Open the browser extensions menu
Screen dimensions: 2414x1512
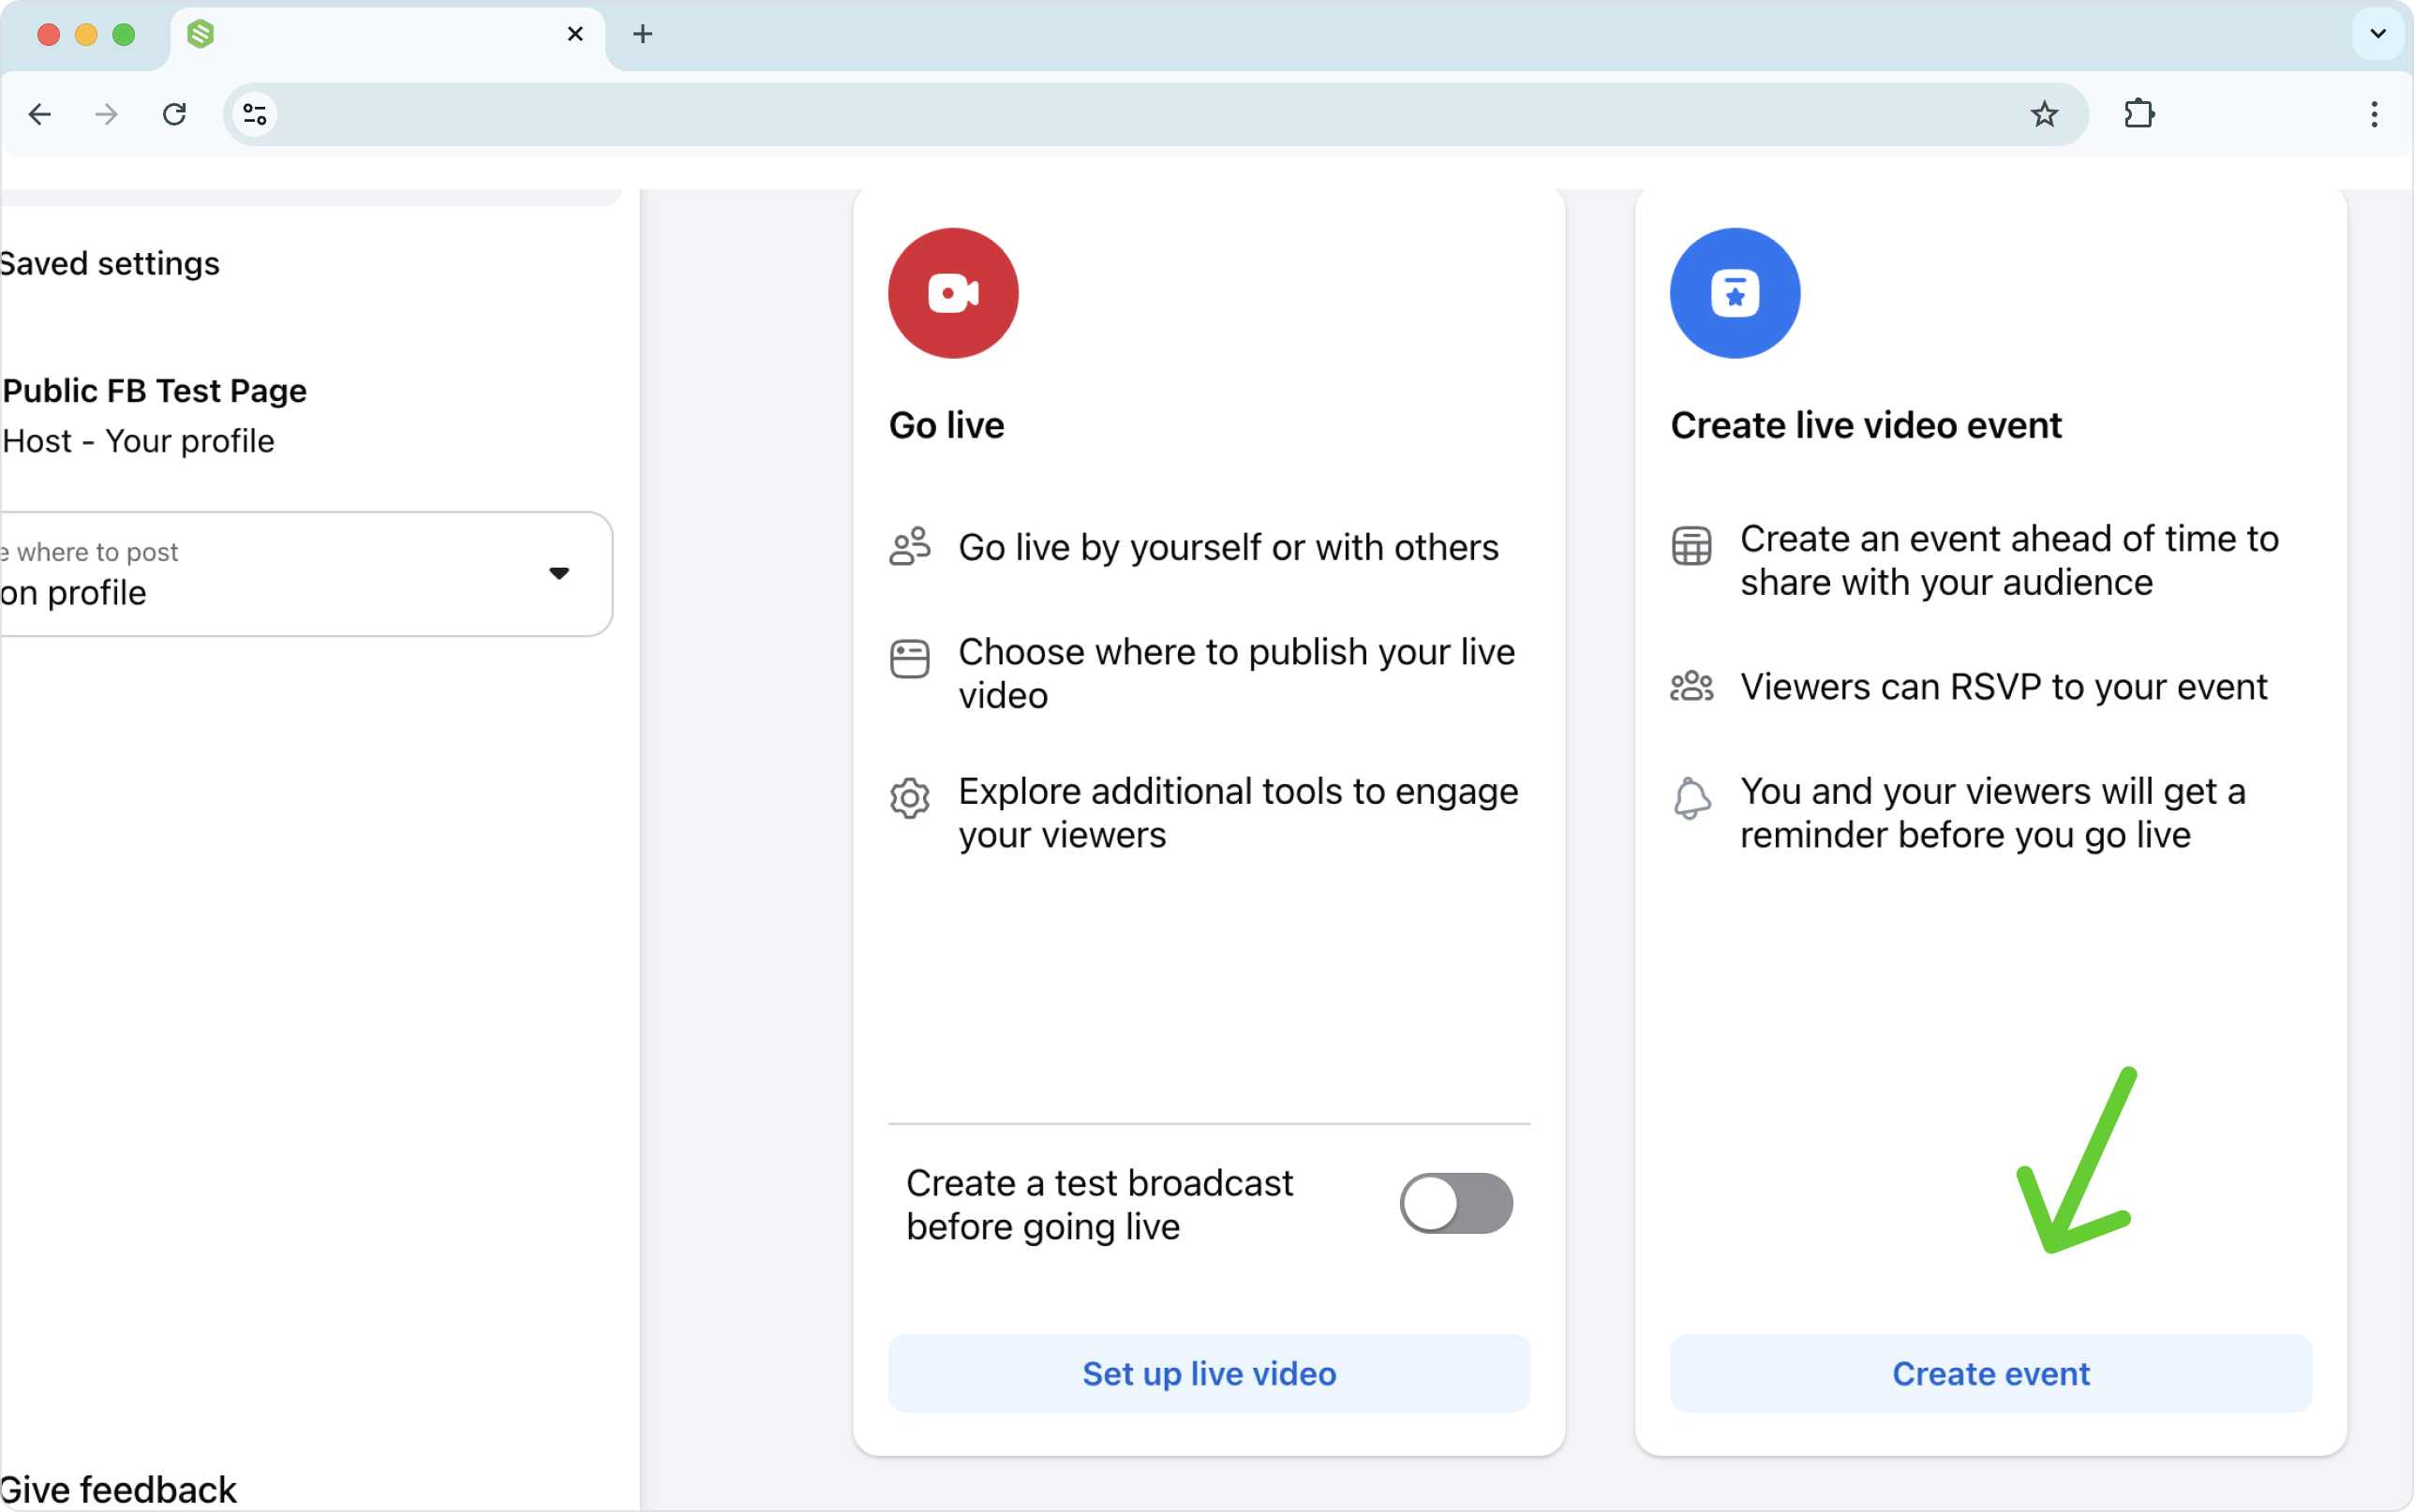[x=2139, y=114]
